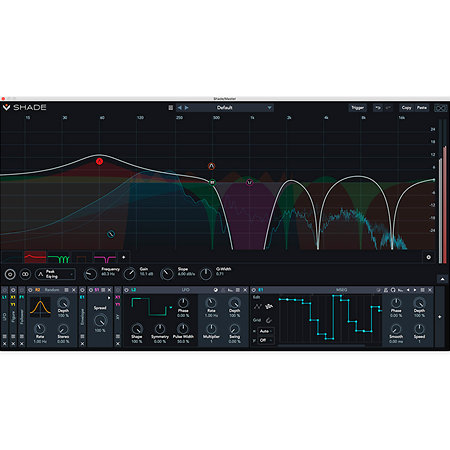Collapse the modulator panel with up arrow
The image size is (450, 450).
click(x=442, y=279)
